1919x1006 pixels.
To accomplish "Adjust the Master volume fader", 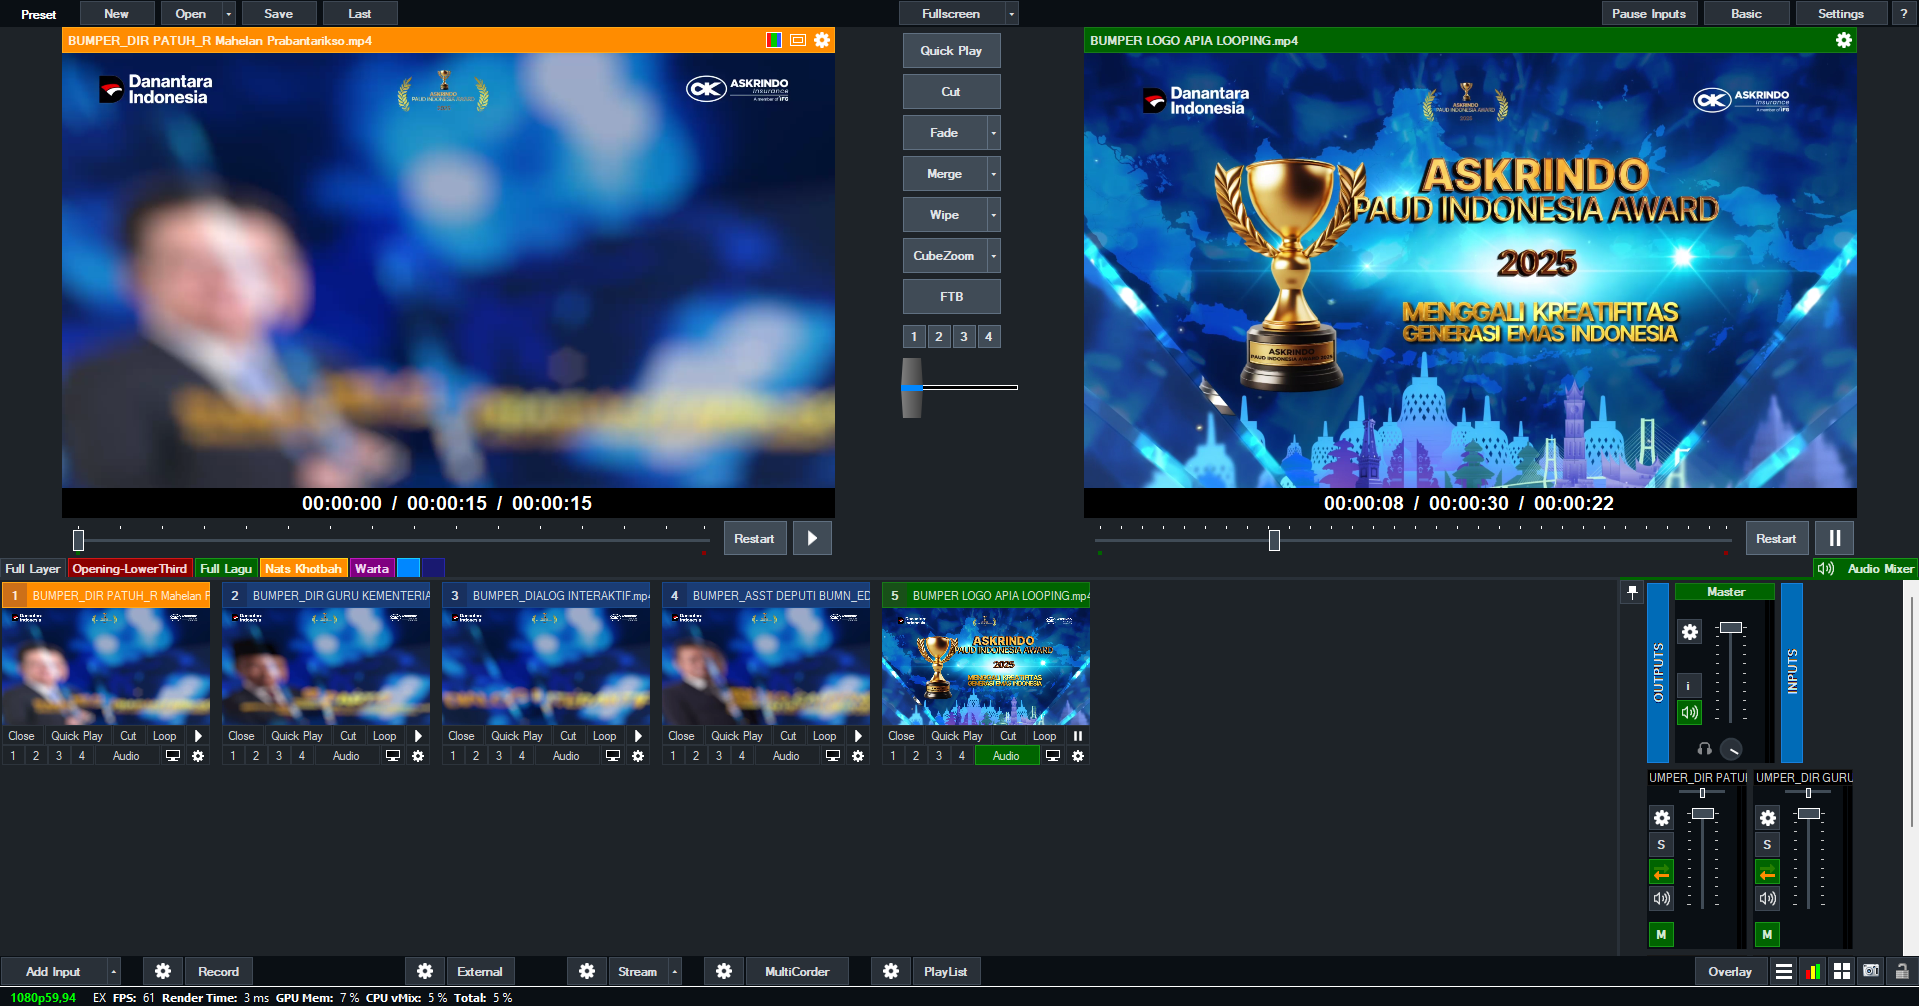I will coord(1731,627).
